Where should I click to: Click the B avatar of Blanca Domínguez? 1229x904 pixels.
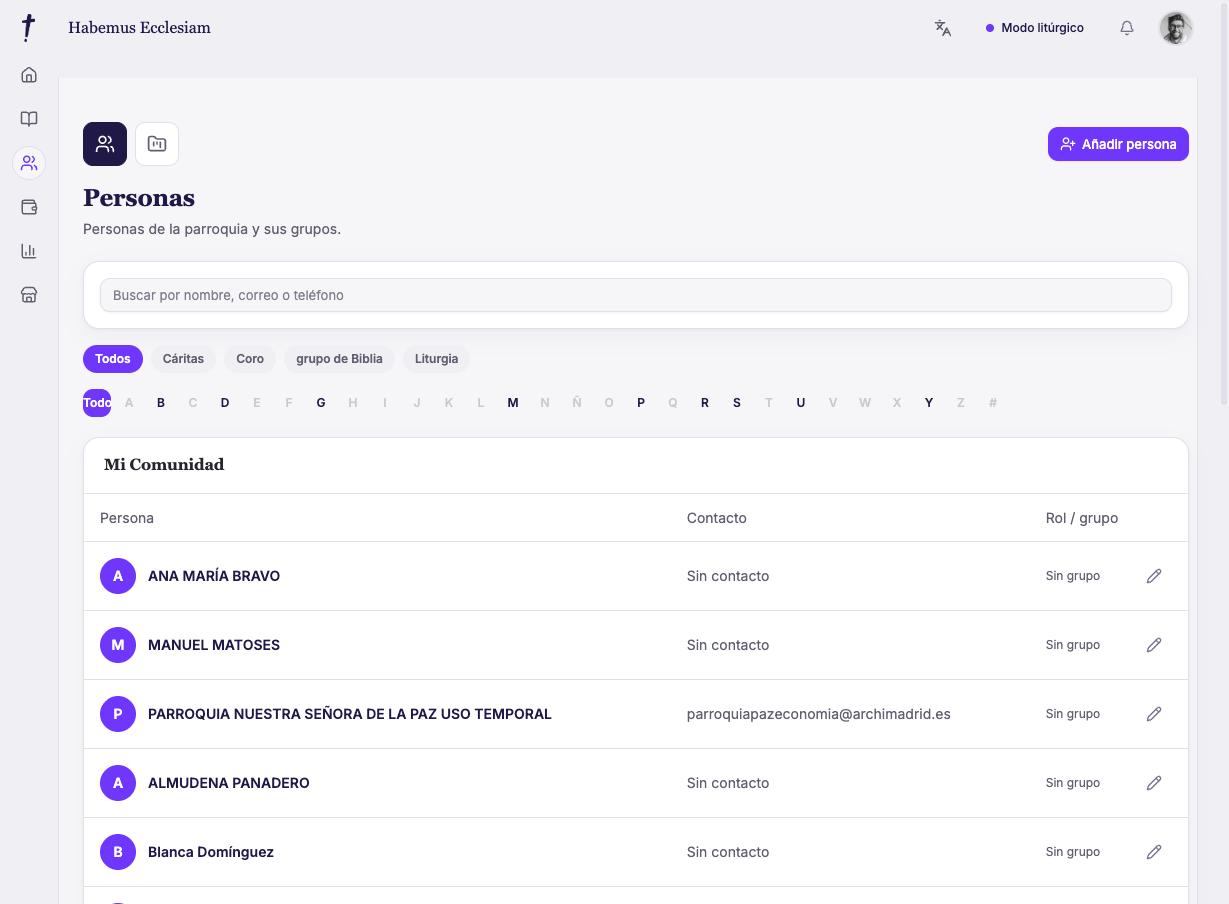pos(118,852)
